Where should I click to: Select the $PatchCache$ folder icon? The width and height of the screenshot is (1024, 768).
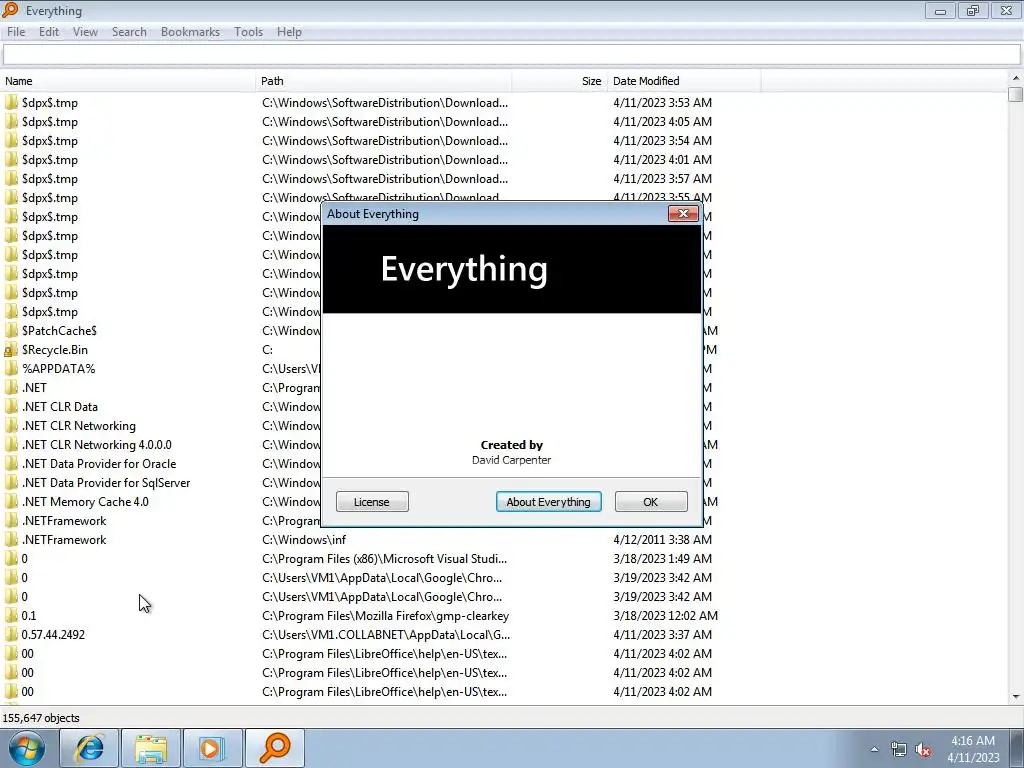click(x=11, y=331)
